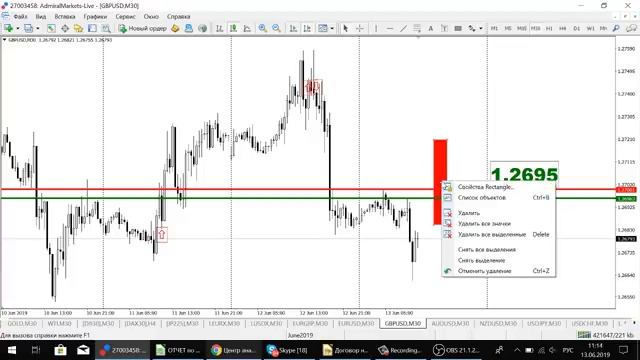Select the text A tool

(431, 28)
